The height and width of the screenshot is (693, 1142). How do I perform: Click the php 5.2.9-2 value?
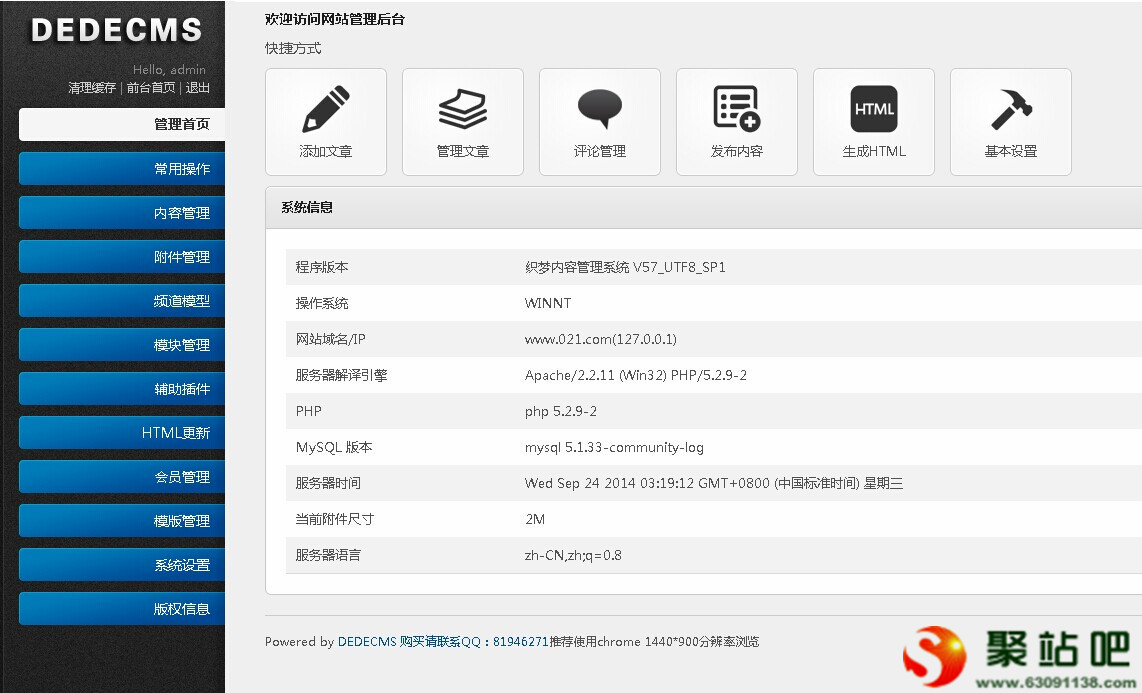click(561, 411)
